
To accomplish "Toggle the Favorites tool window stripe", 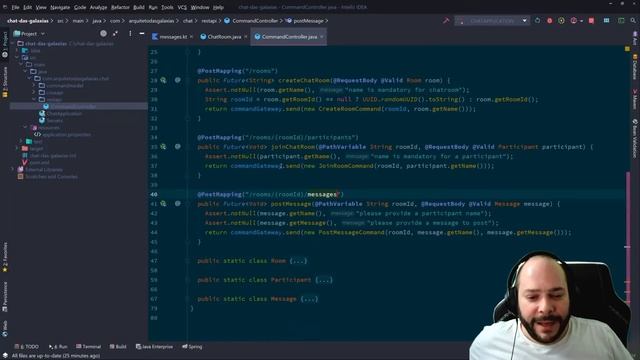I will pyautogui.click(x=5, y=257).
